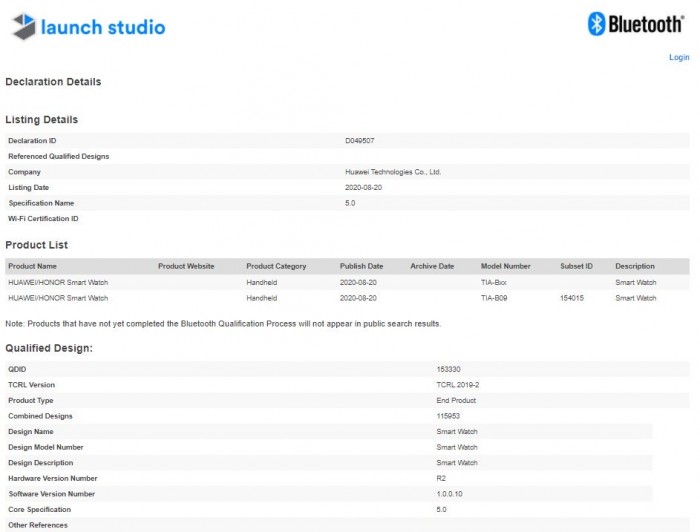The height and width of the screenshot is (532, 700).
Task: Click the Bluetooth logo icon
Action: (597, 24)
